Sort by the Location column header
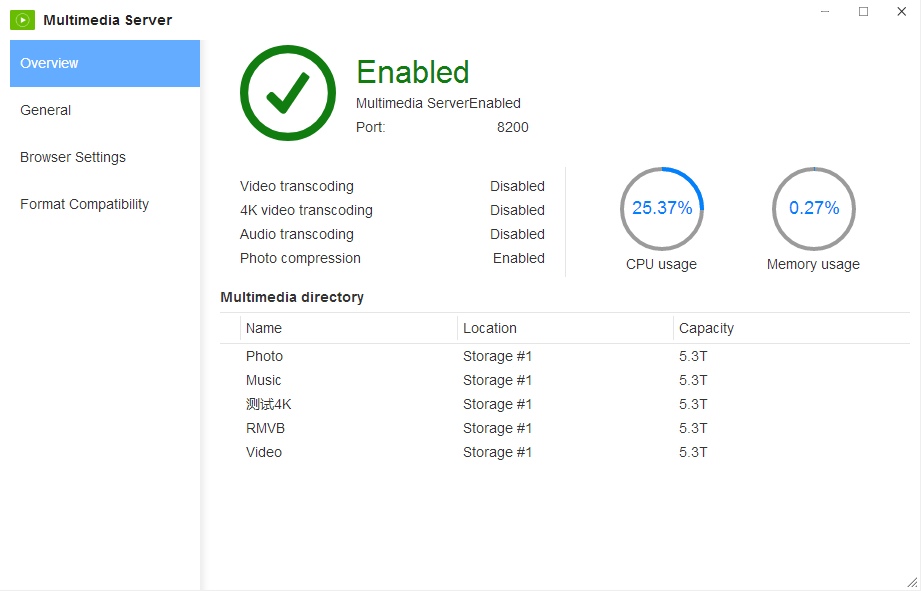921x591 pixels. pos(490,328)
